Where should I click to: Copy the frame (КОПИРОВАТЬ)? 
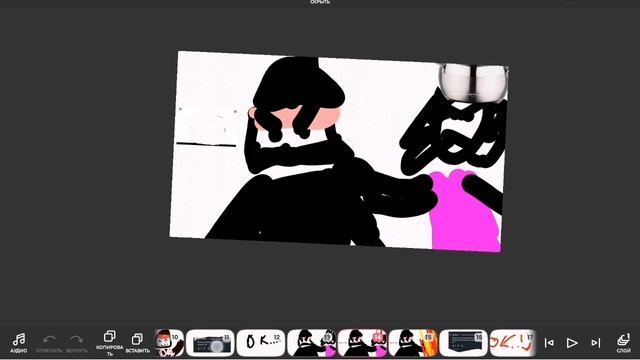(x=109, y=343)
